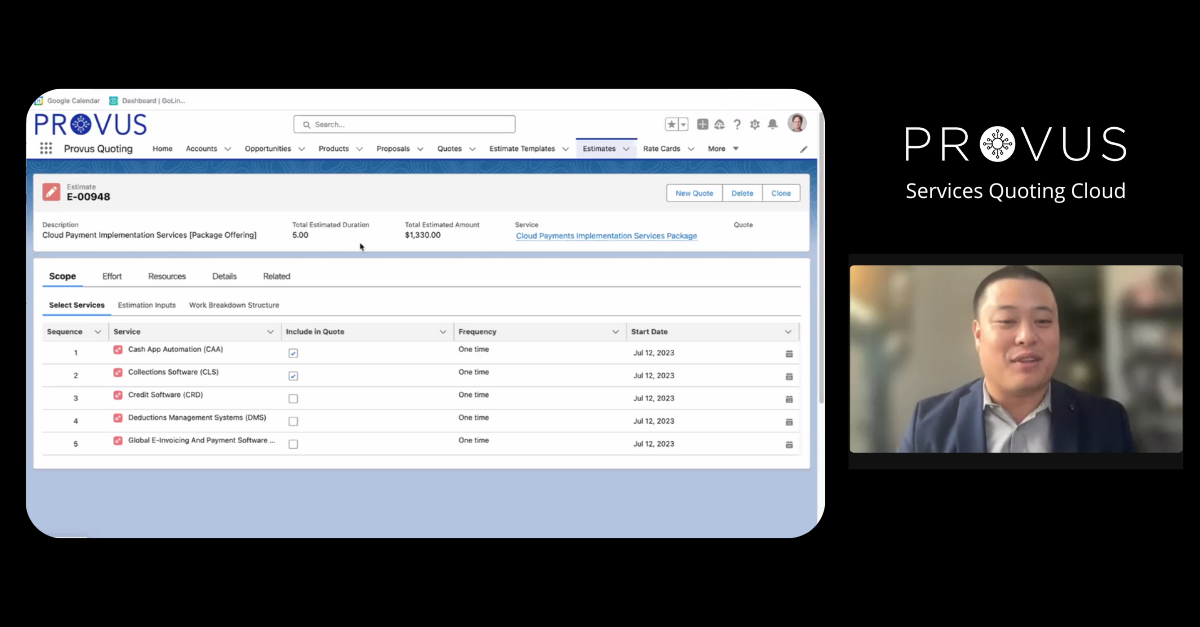Open the Sequence column menu chevron

(x=98, y=331)
